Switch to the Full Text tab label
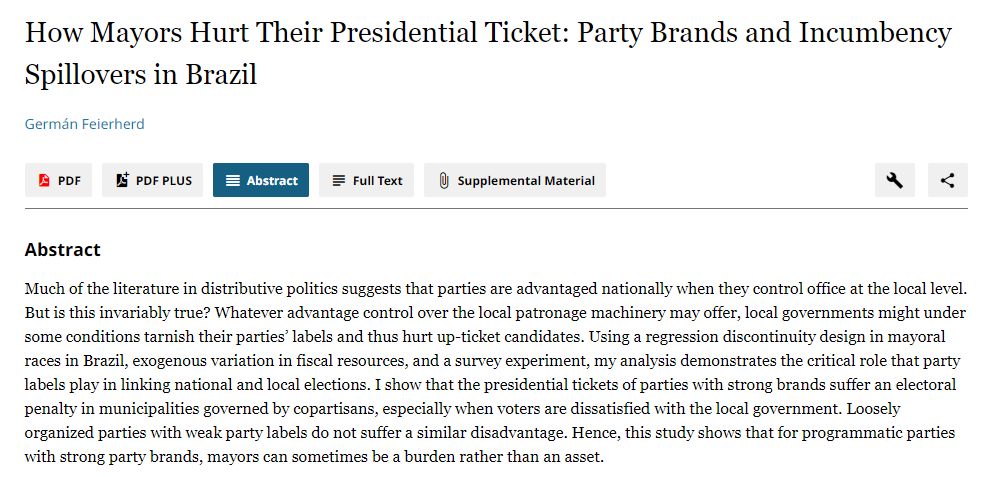The width and height of the screenshot is (983, 477). [377, 181]
